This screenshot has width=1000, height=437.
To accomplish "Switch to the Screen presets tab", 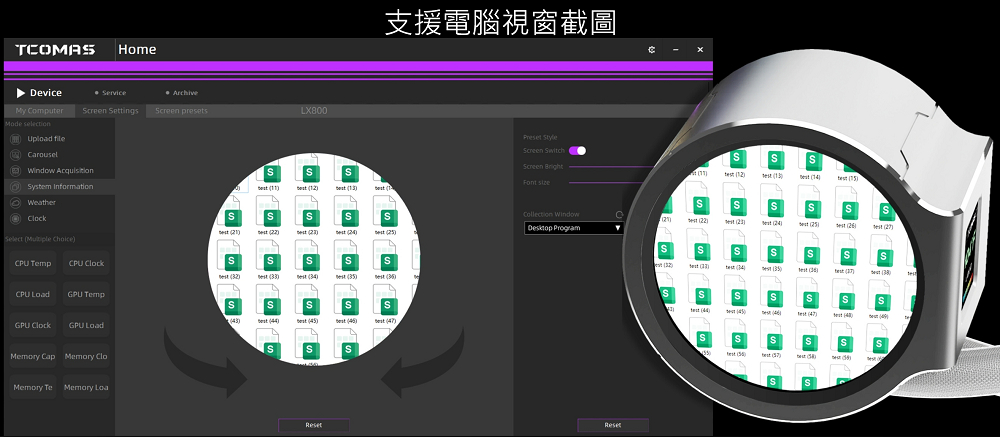I will [181, 111].
